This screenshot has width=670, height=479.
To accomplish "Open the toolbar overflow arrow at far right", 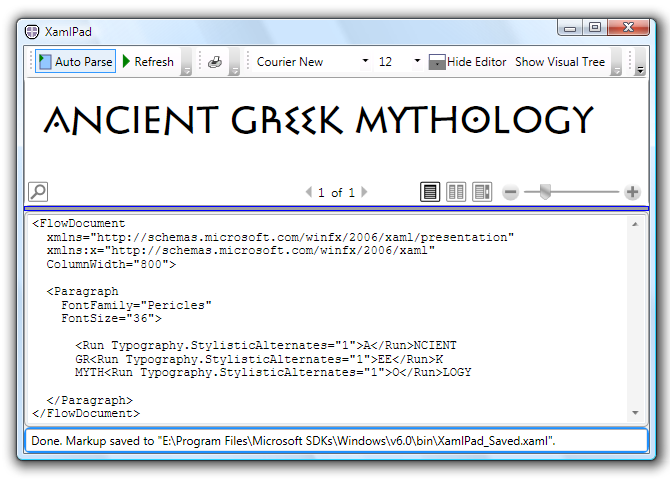I will pyautogui.click(x=640, y=62).
